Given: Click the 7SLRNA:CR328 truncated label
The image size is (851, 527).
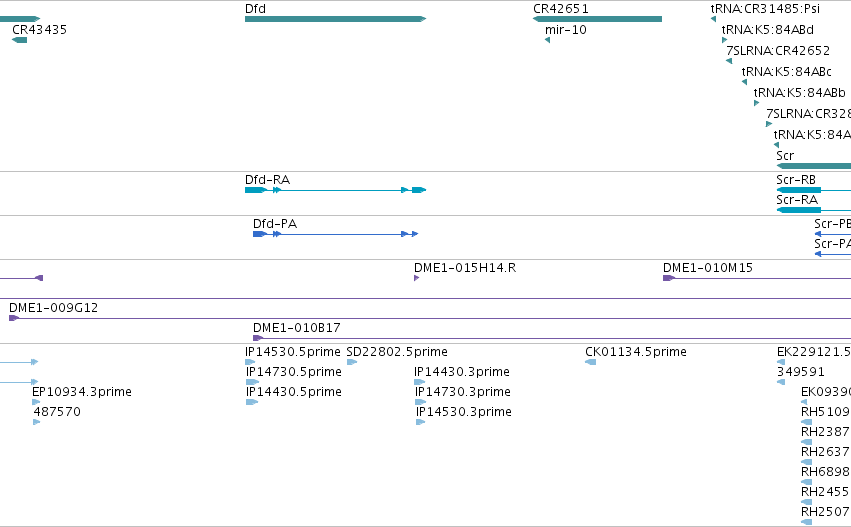Looking at the screenshot, I should 808,114.
